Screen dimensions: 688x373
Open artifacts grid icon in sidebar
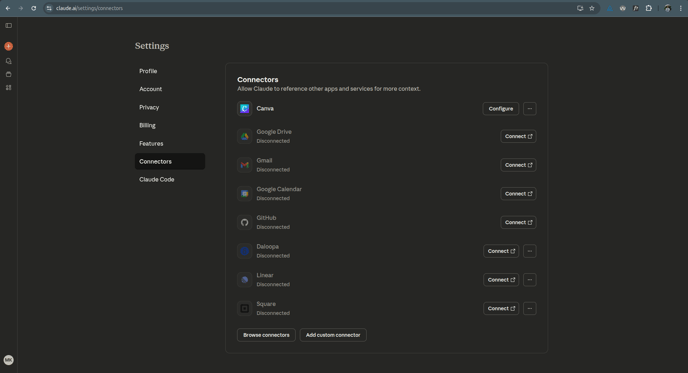[x=8, y=87]
